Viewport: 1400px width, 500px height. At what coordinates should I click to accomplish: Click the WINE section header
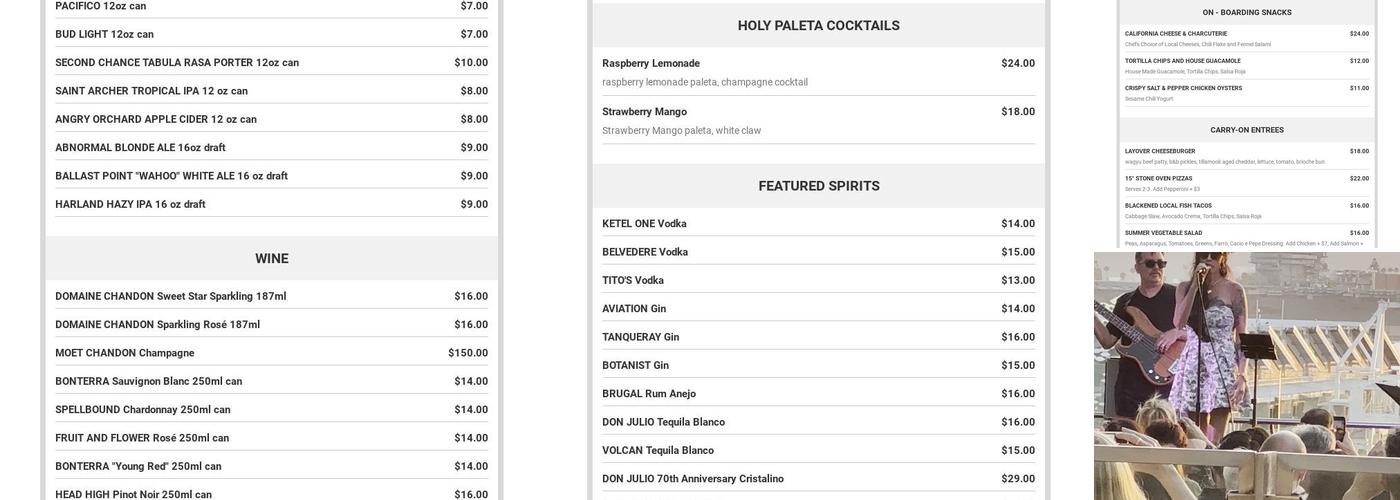click(x=271, y=259)
